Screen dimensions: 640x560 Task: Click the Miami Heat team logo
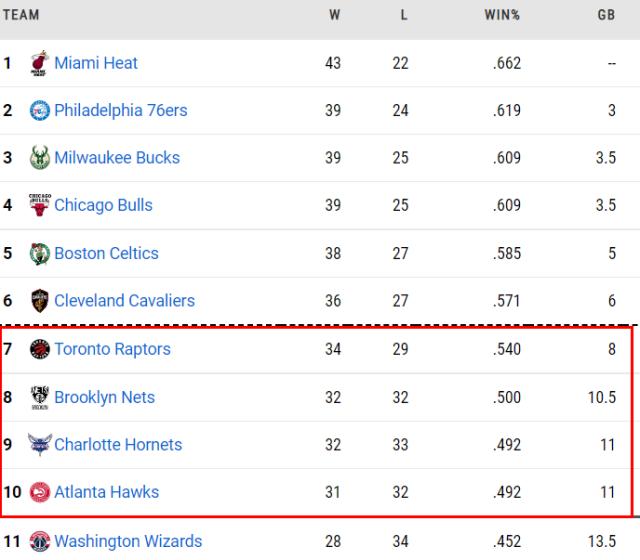click(x=40, y=64)
